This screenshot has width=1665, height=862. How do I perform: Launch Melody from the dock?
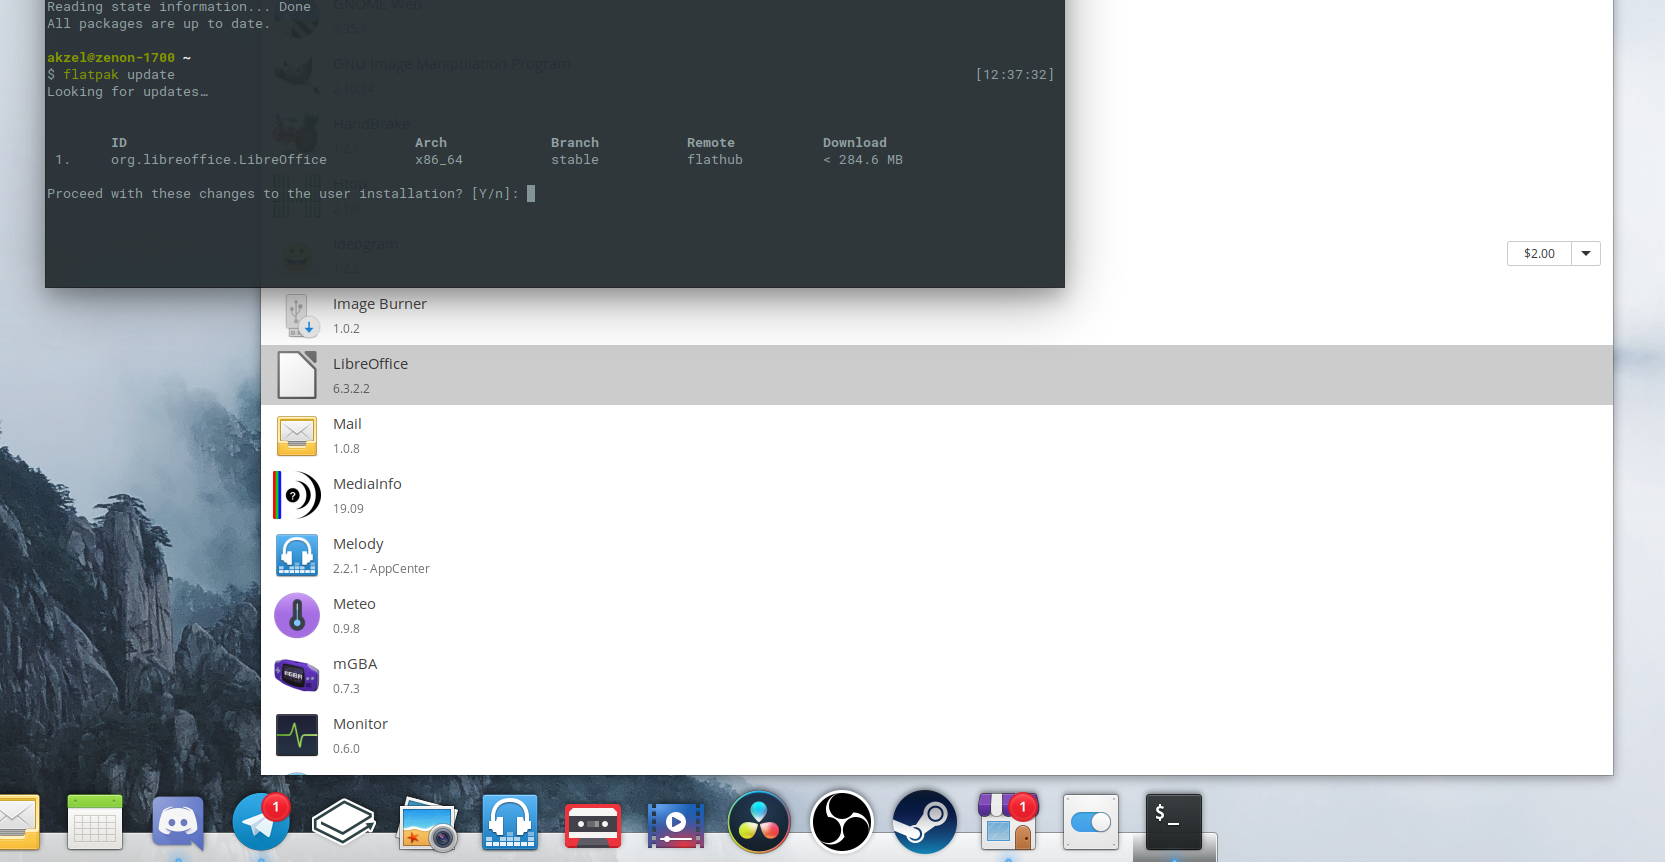pyautogui.click(x=510, y=823)
